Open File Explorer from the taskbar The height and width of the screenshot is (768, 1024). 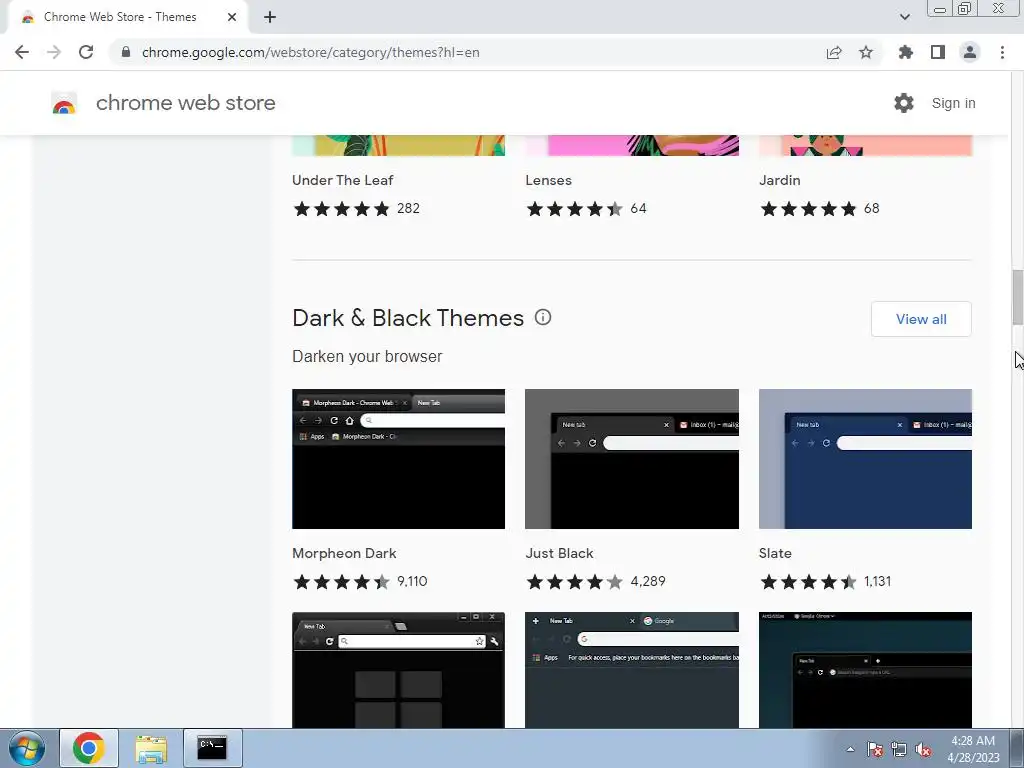[x=151, y=748]
